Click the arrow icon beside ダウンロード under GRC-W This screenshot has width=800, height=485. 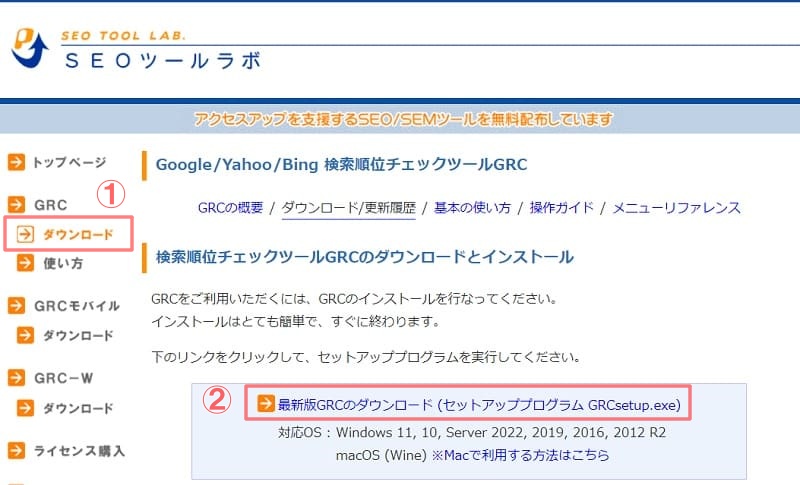pyautogui.click(x=26, y=408)
